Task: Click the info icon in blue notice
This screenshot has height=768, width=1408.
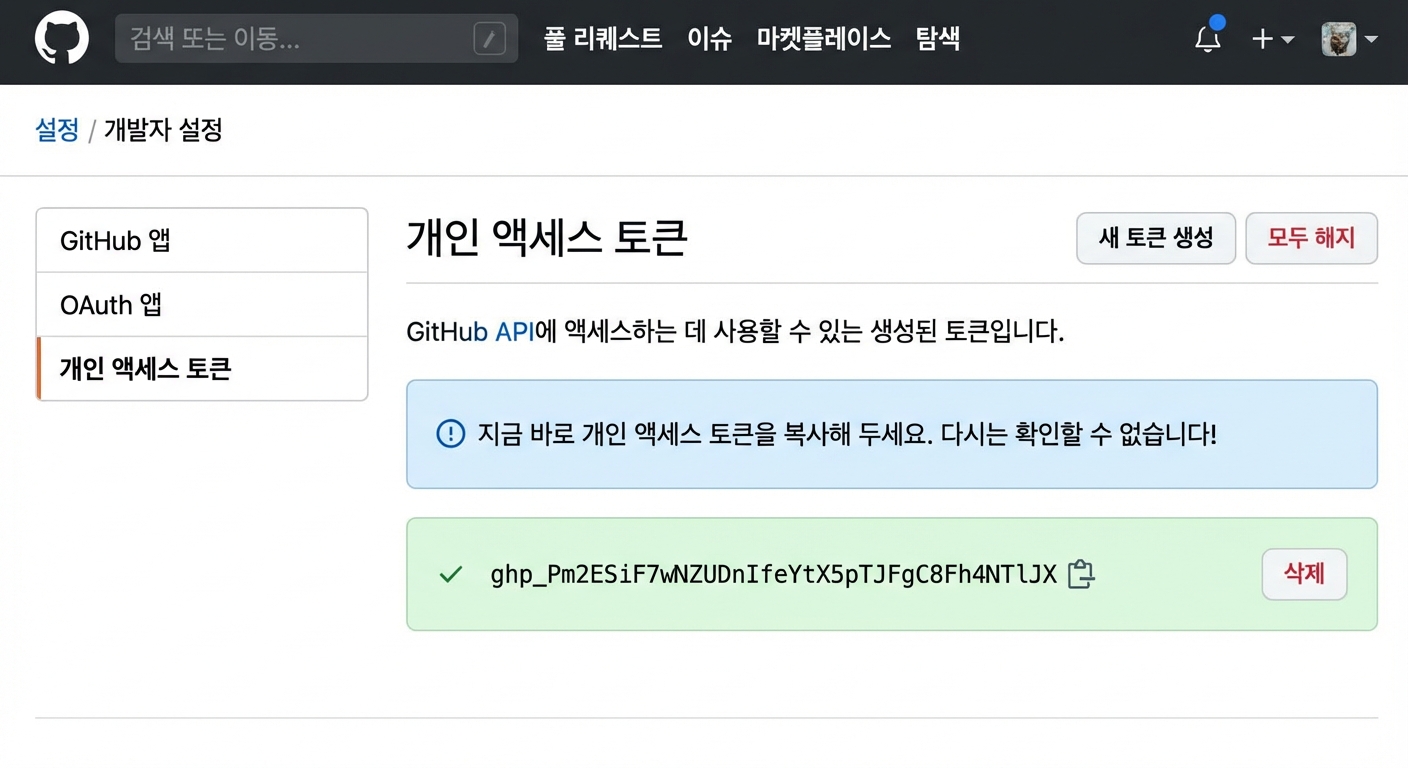Action: [x=451, y=434]
